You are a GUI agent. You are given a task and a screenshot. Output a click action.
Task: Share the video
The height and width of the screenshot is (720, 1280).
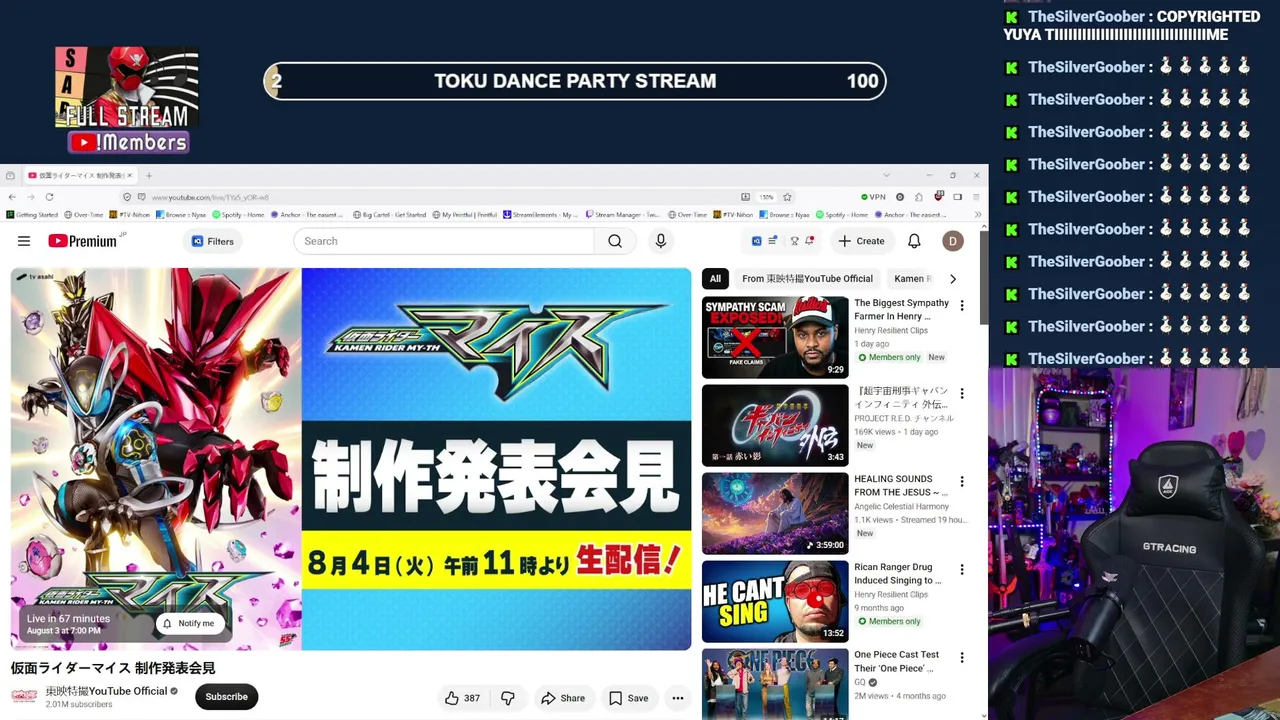click(x=563, y=698)
